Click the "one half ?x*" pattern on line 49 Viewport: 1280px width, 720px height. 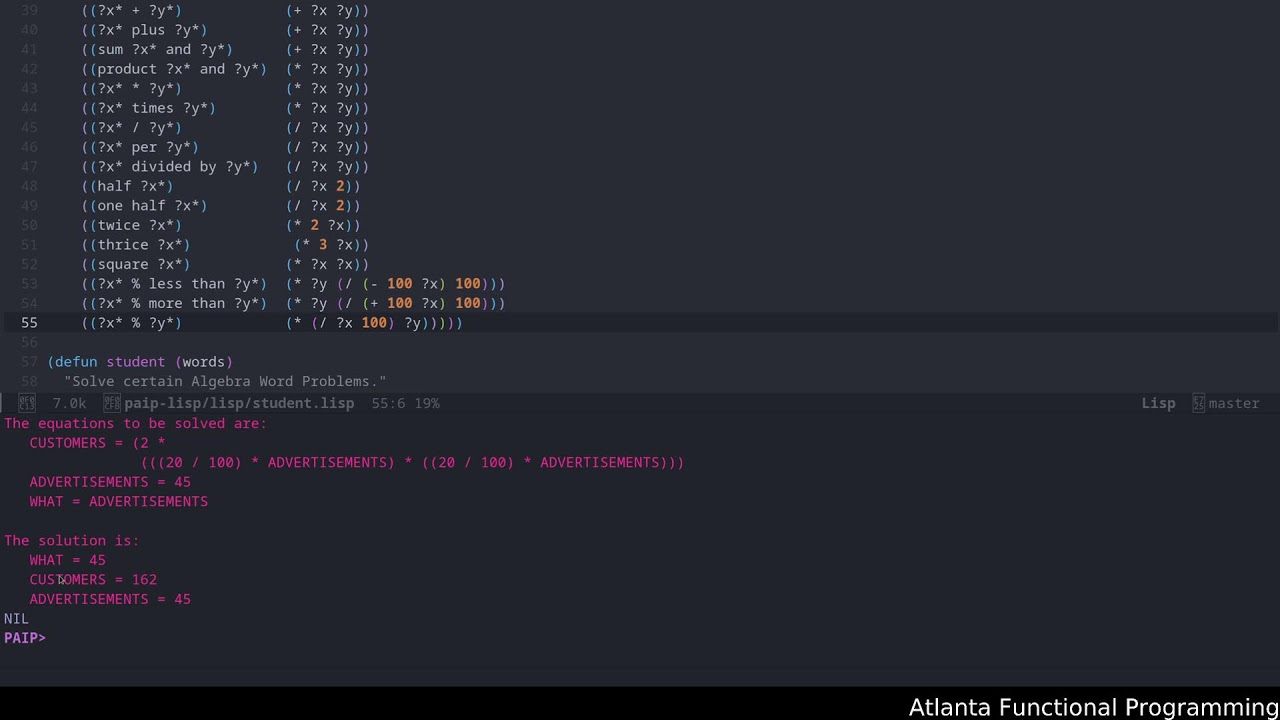click(148, 206)
